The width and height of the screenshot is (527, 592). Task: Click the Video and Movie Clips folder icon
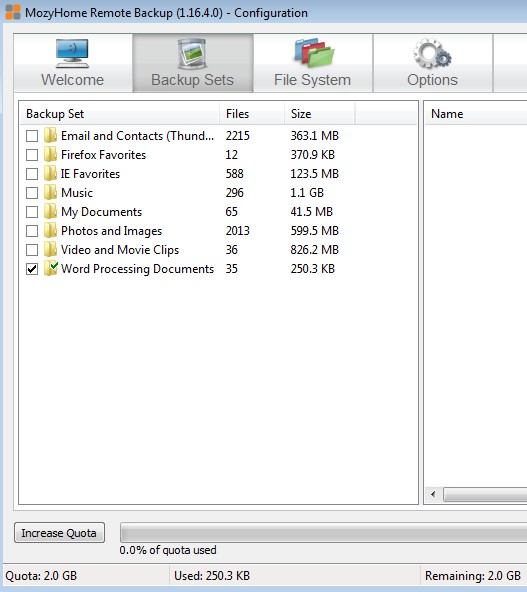coord(50,250)
